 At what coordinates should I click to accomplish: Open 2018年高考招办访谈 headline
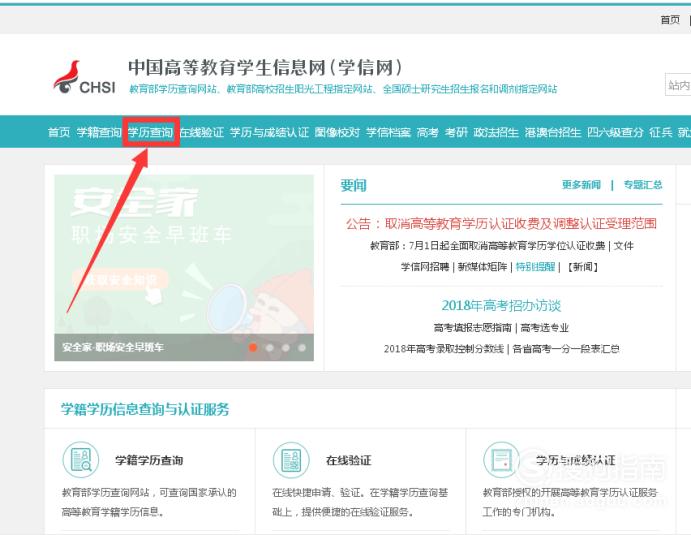(501, 305)
